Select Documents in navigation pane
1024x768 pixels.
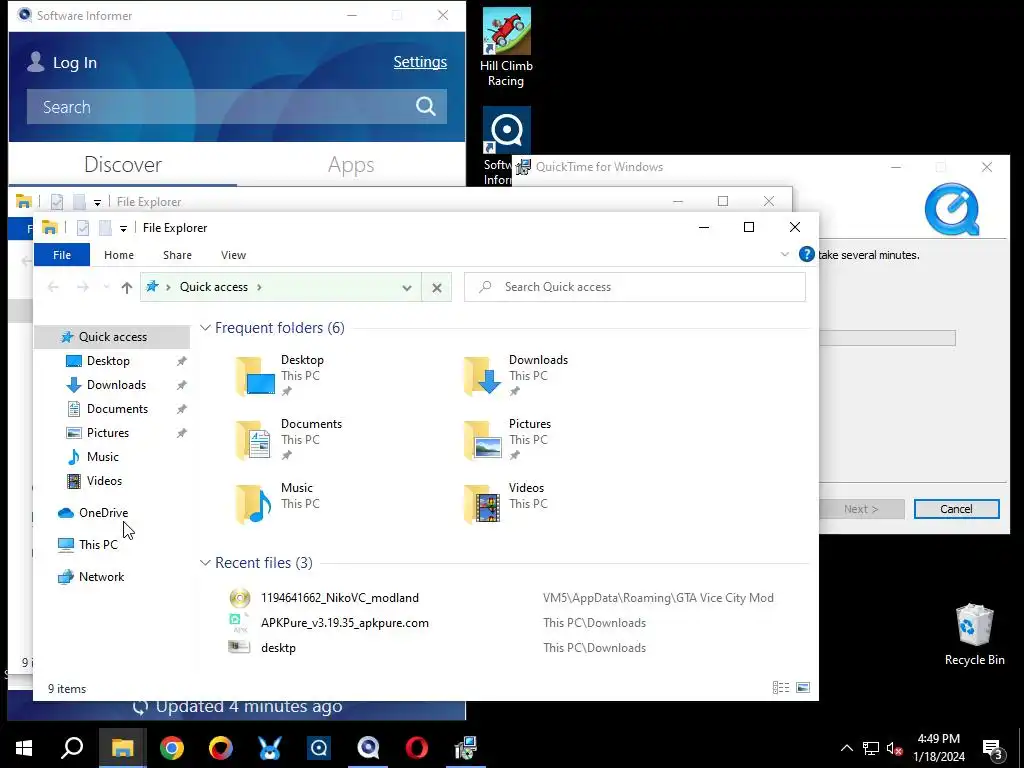point(118,409)
